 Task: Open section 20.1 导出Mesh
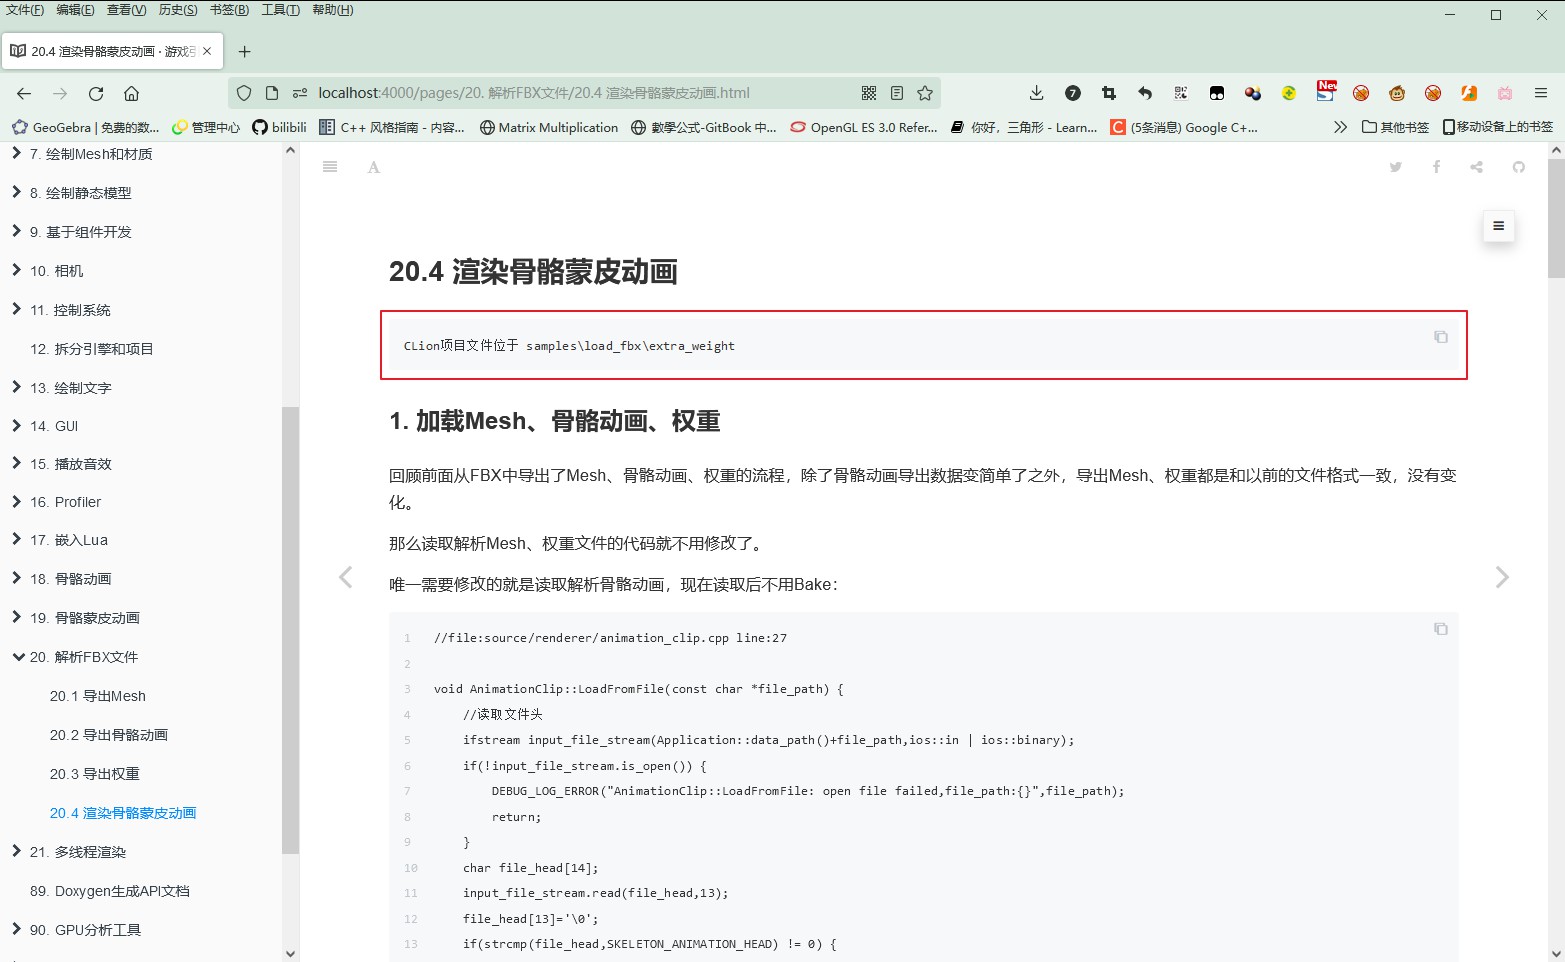click(98, 696)
